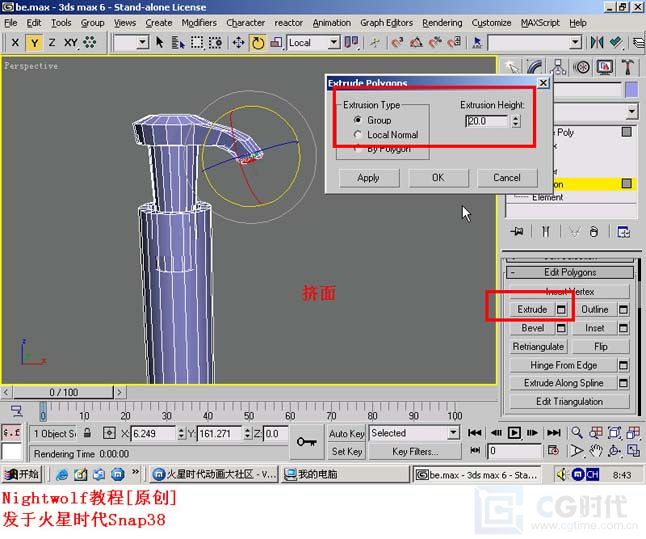Choose the rectangular selection region tool
646x539 pixels.
(x=197, y=42)
